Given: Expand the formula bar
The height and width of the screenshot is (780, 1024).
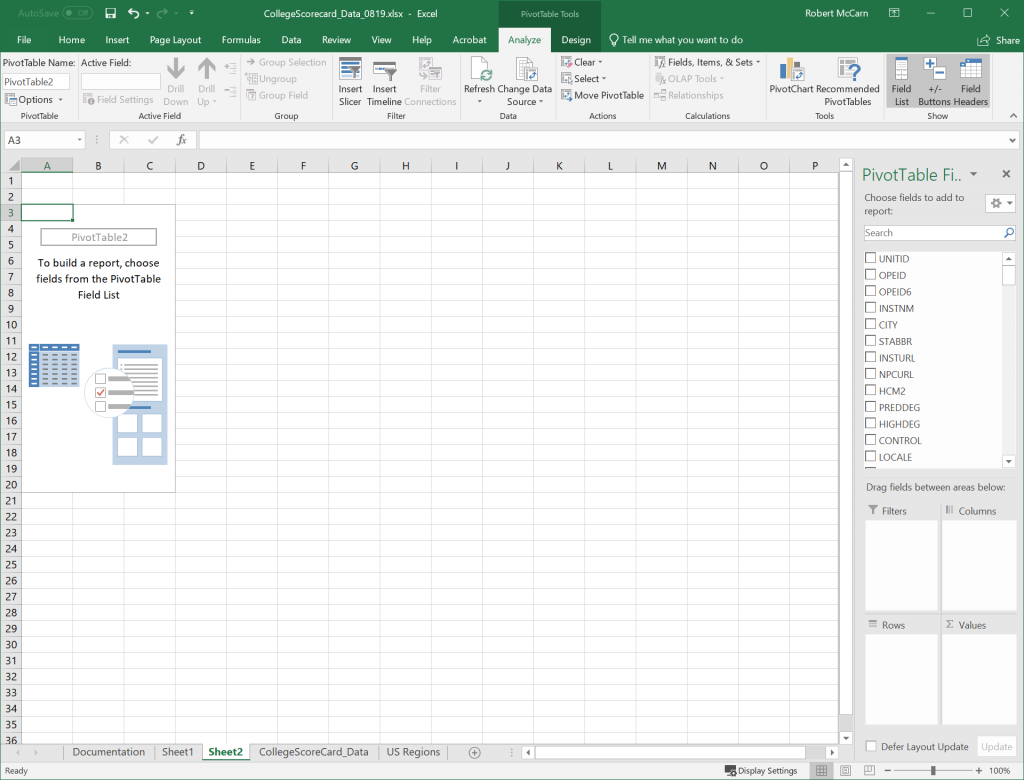Looking at the screenshot, I should 1012,140.
